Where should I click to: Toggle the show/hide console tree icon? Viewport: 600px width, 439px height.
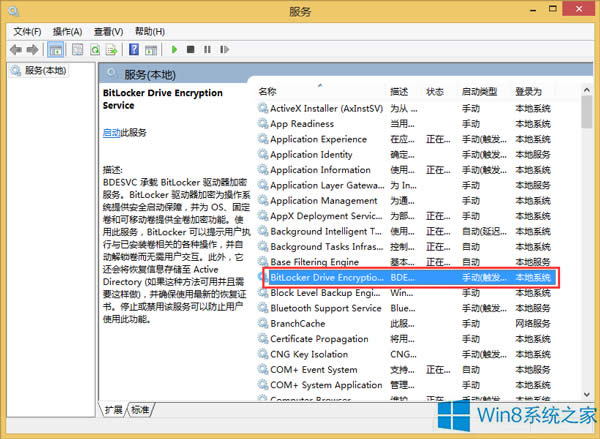pyautogui.click(x=55, y=50)
